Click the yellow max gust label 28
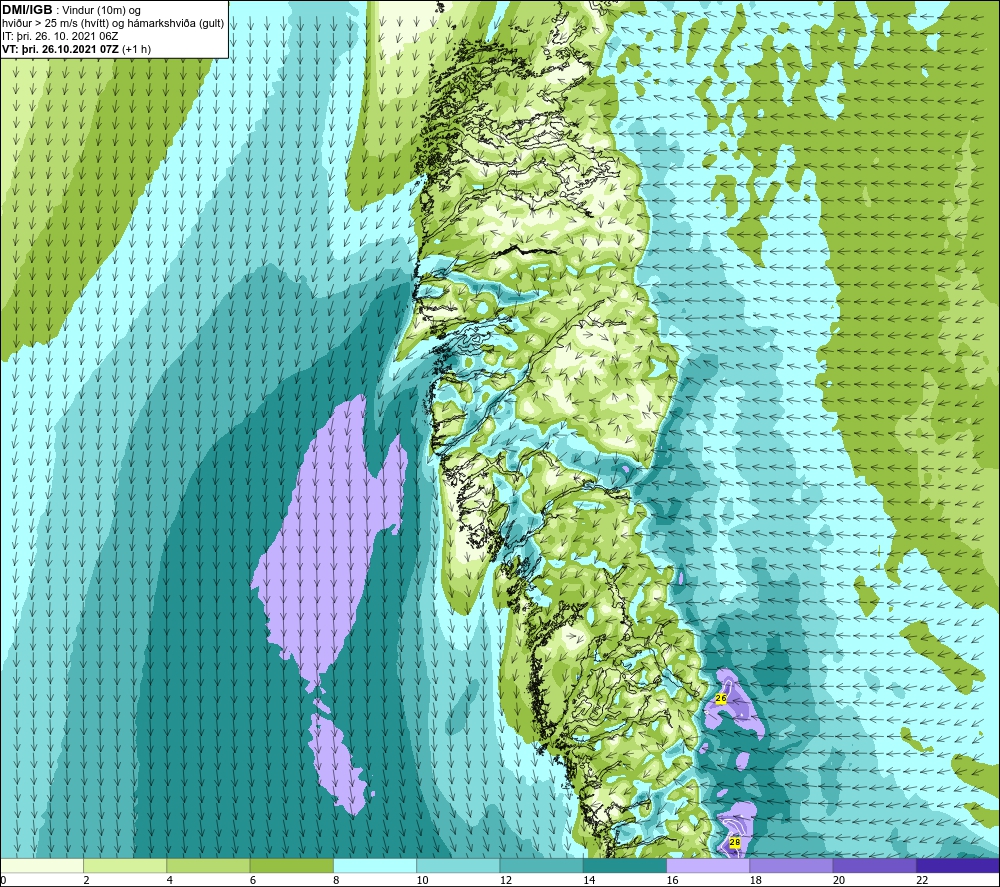Screen dimensions: 1000x887 click(735, 842)
